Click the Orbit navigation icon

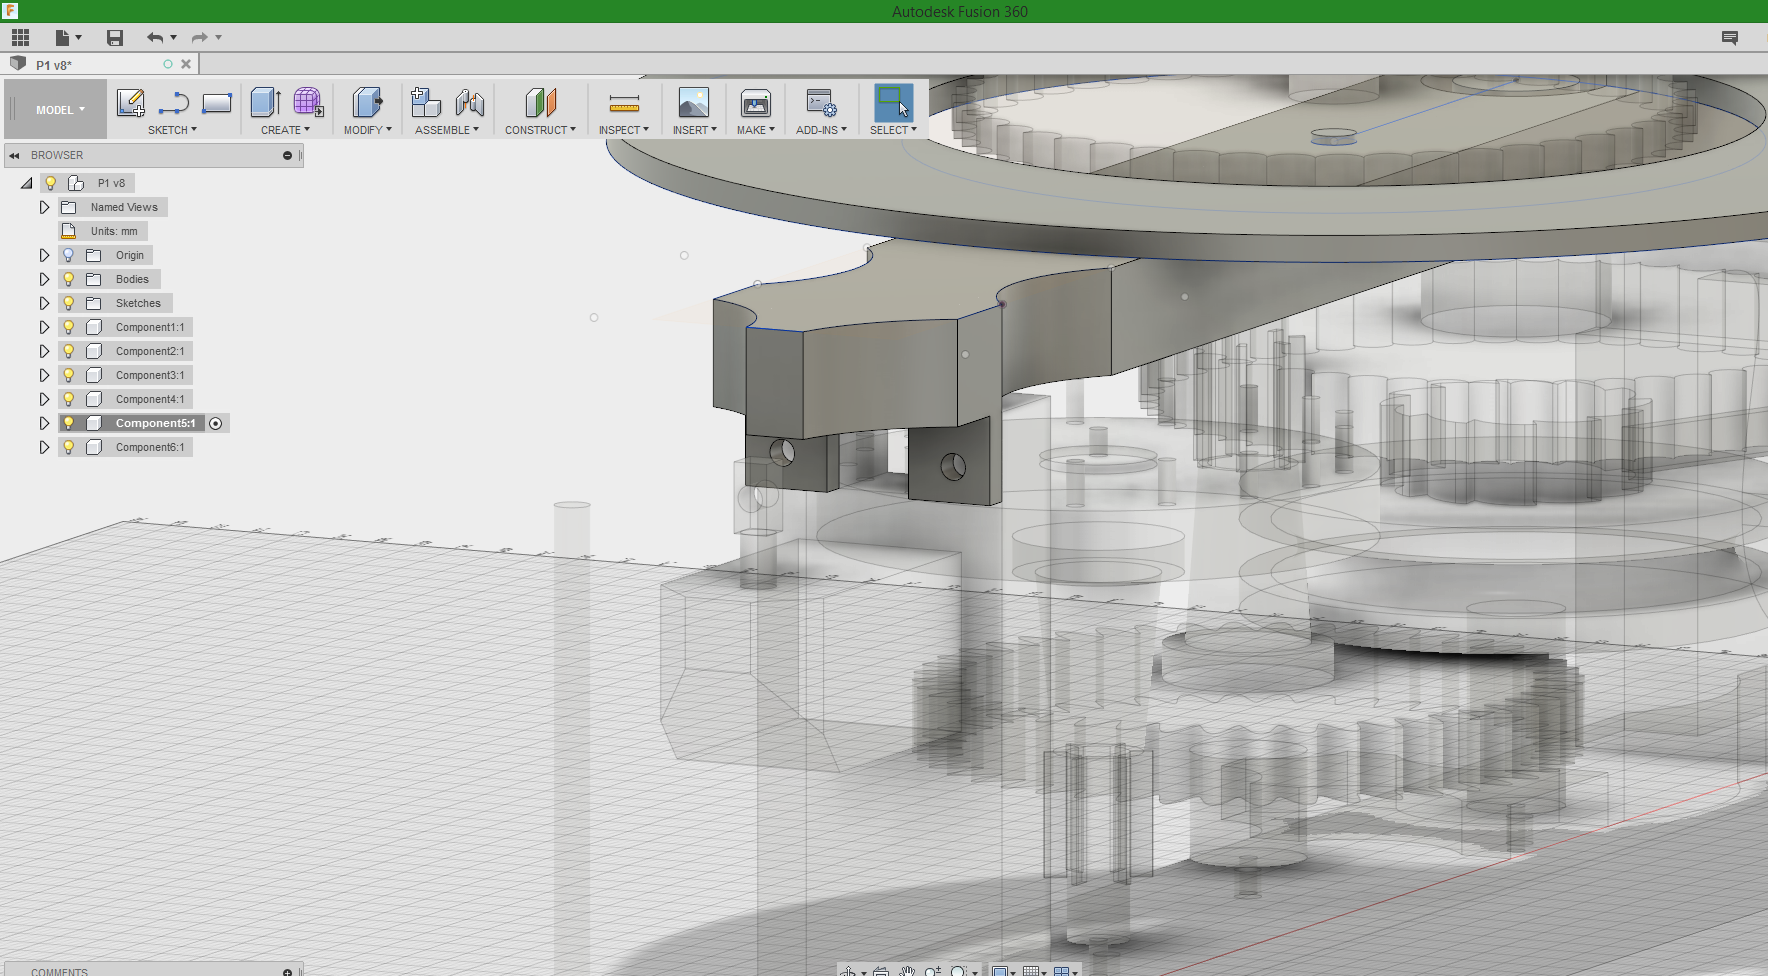(848, 971)
